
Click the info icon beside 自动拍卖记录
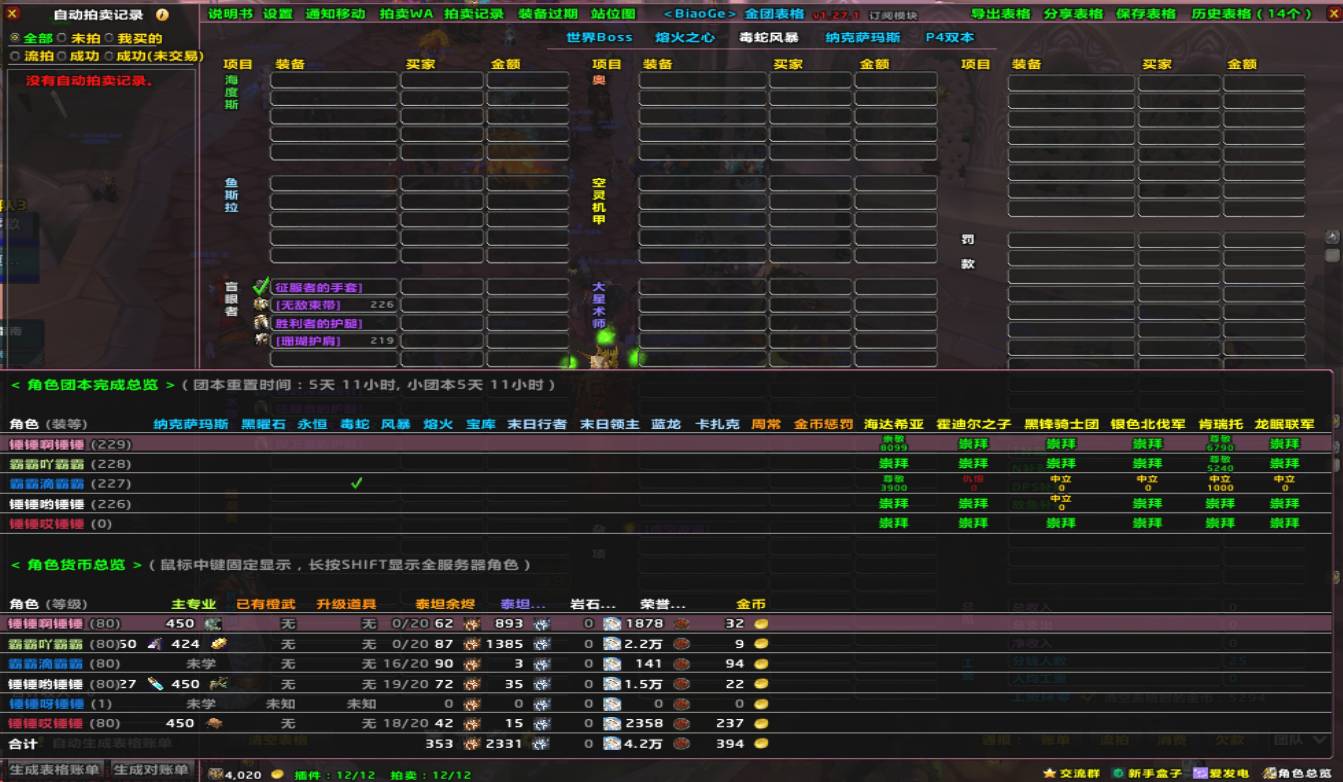[x=162, y=15]
